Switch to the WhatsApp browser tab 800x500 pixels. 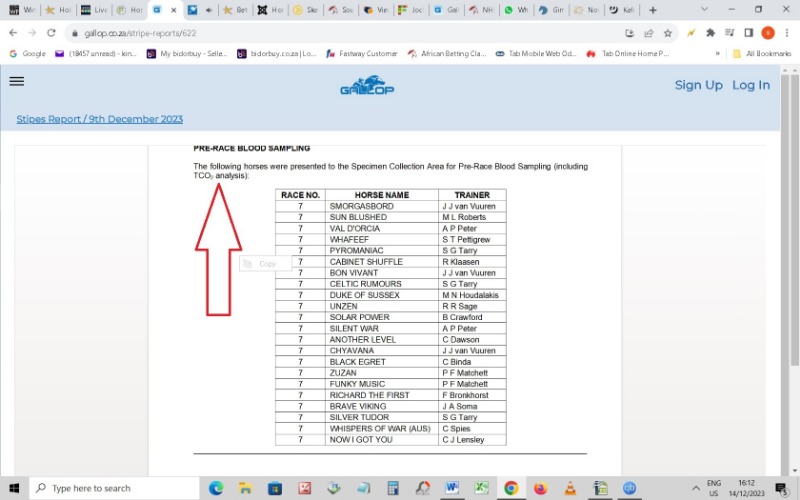(516, 10)
